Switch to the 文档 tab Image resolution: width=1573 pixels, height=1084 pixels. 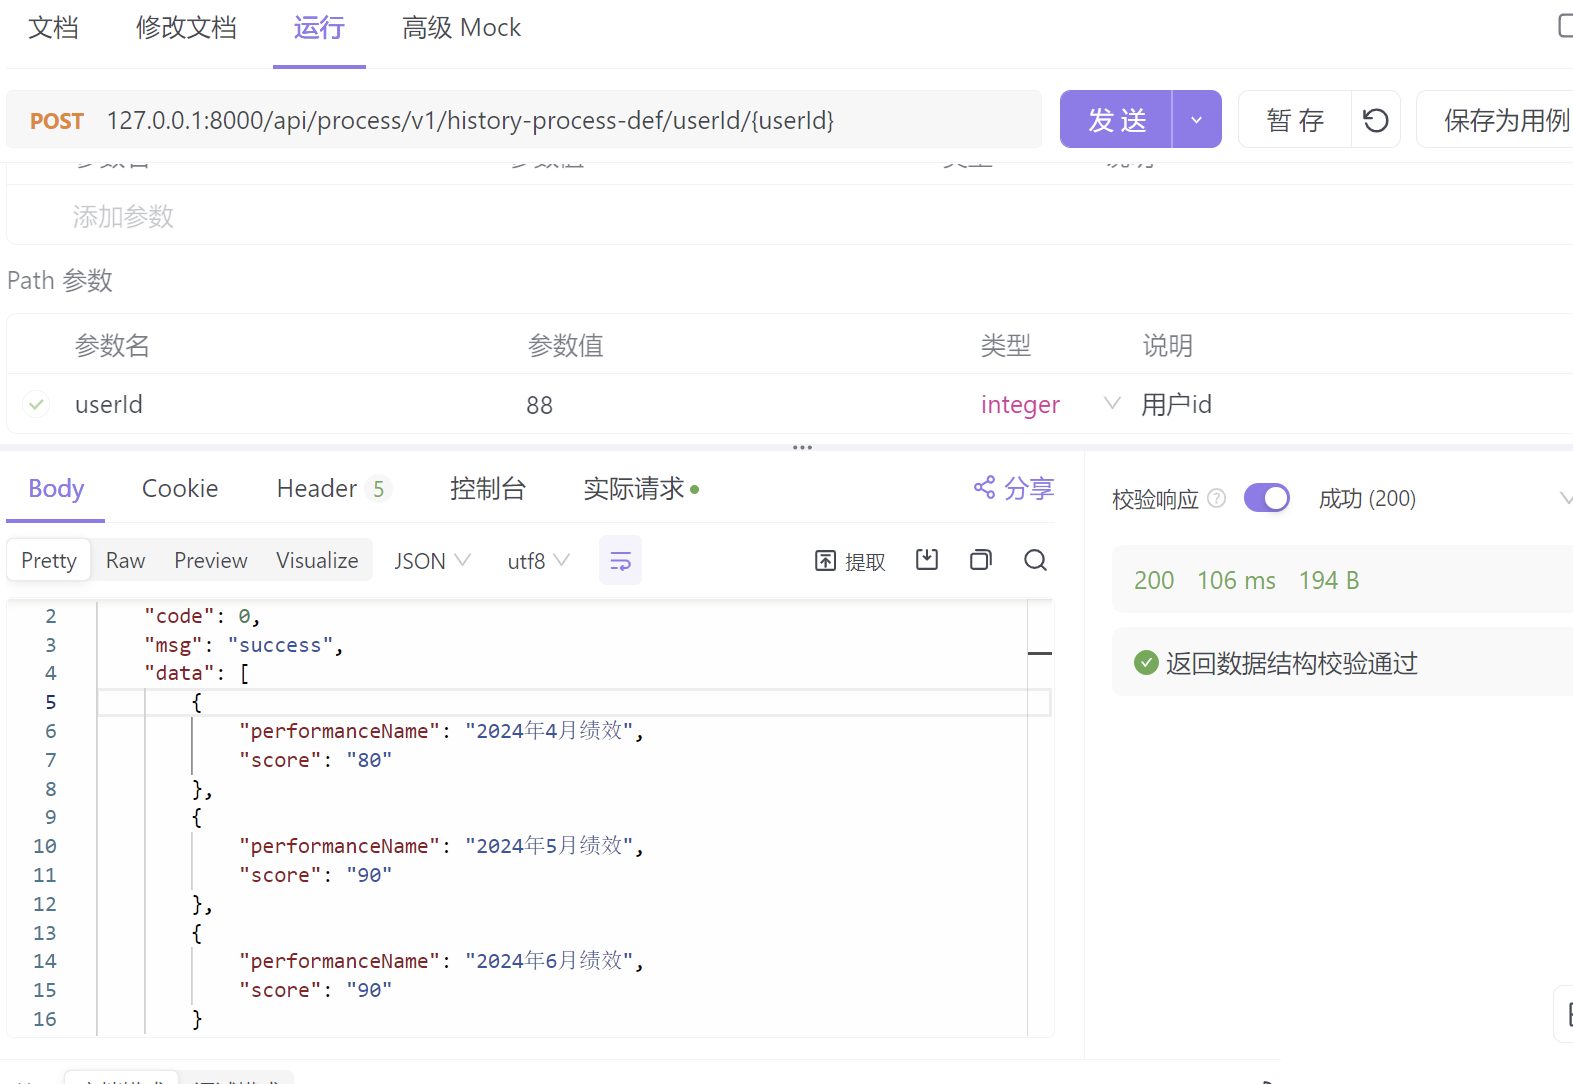[x=53, y=28]
